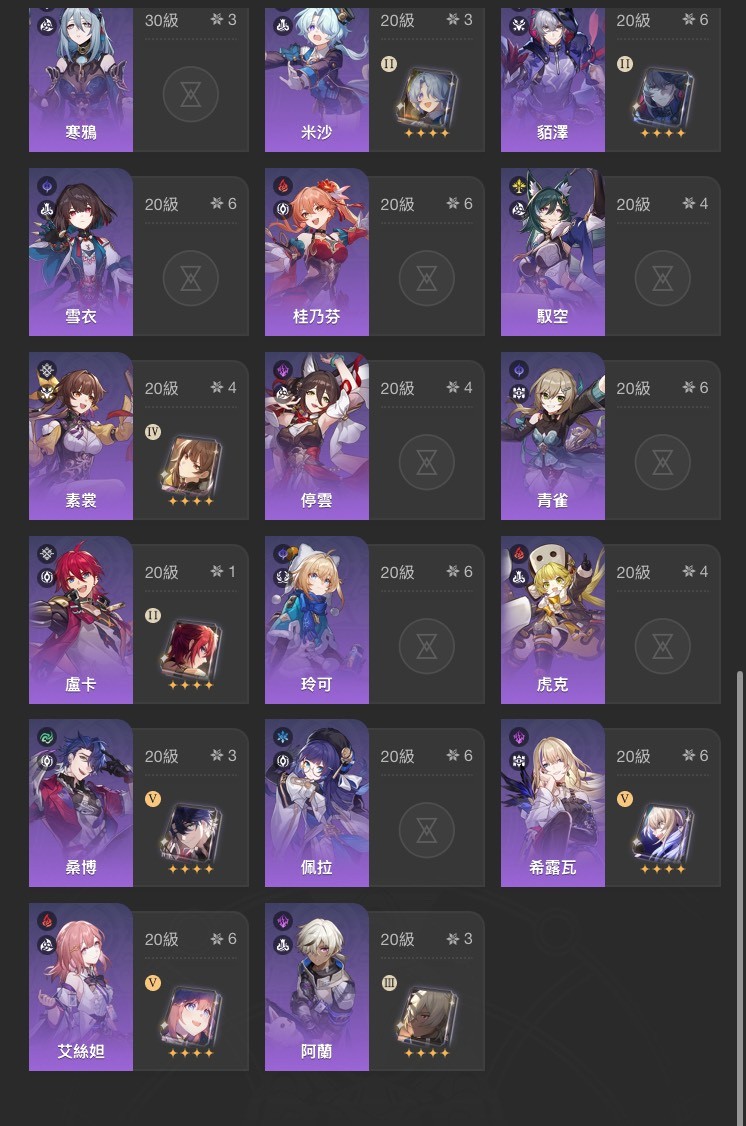Select the empty light cone slot for 佩拉
Screen dimensions: 746x1126
pos(426,831)
